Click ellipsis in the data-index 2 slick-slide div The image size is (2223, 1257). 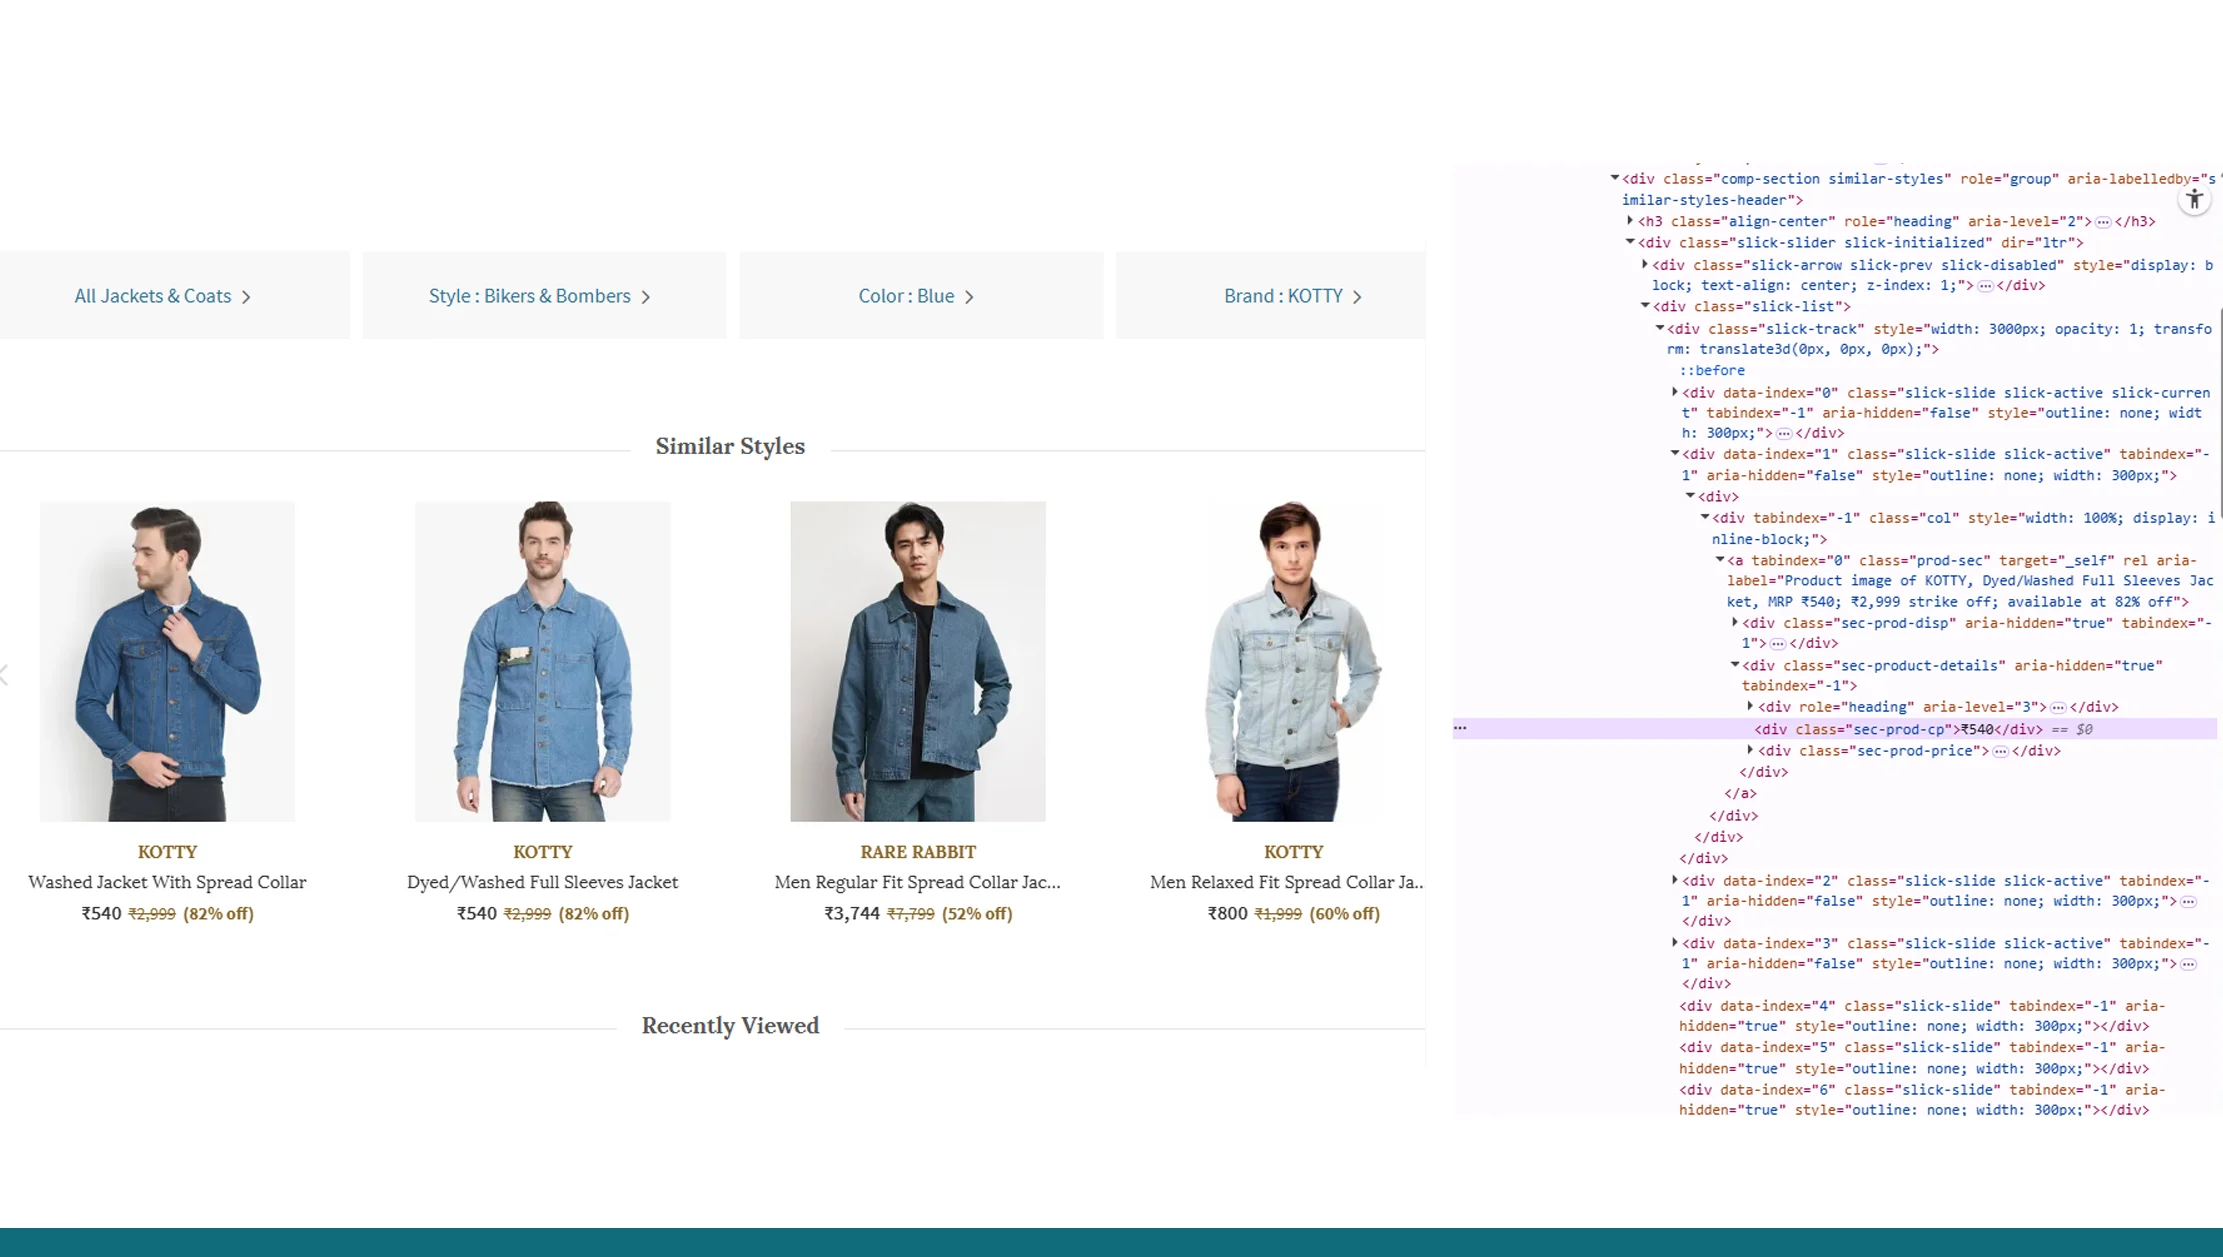pyautogui.click(x=2186, y=900)
